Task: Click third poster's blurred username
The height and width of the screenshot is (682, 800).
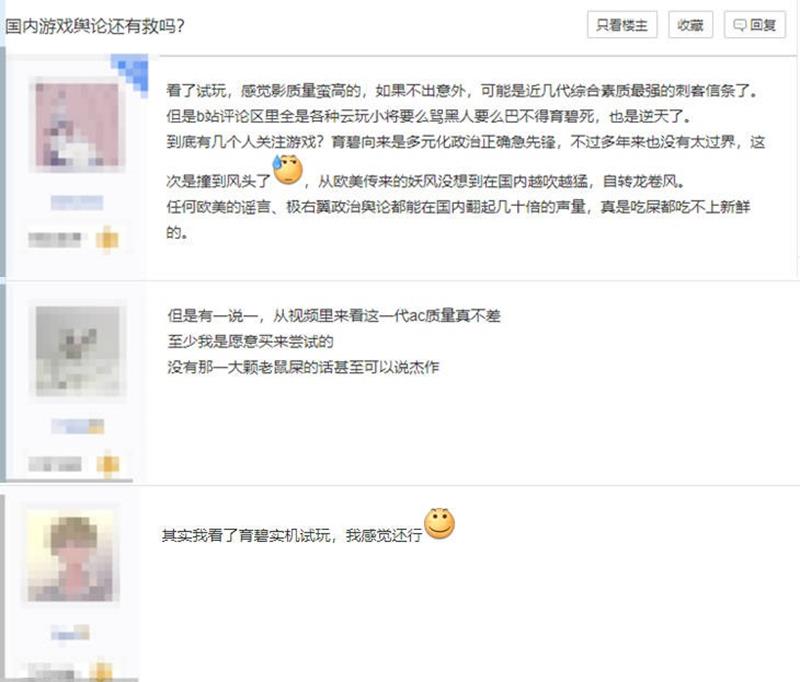Action: pyautogui.click(x=70, y=633)
